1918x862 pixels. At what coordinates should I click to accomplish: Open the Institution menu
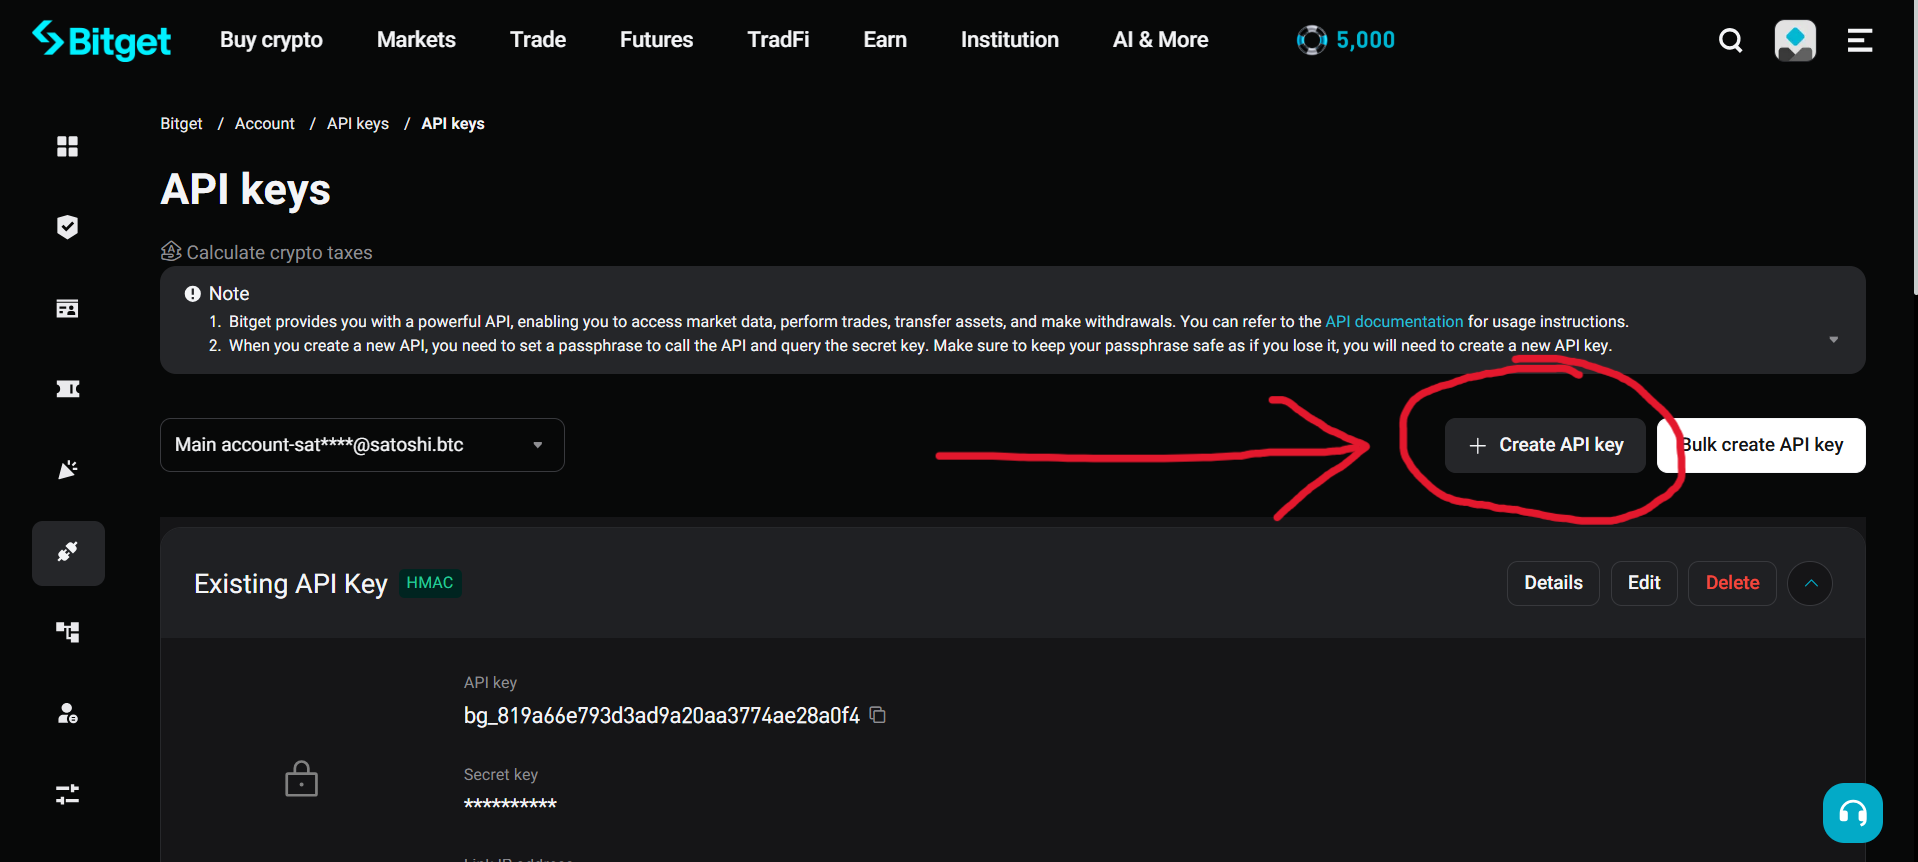coord(1009,40)
